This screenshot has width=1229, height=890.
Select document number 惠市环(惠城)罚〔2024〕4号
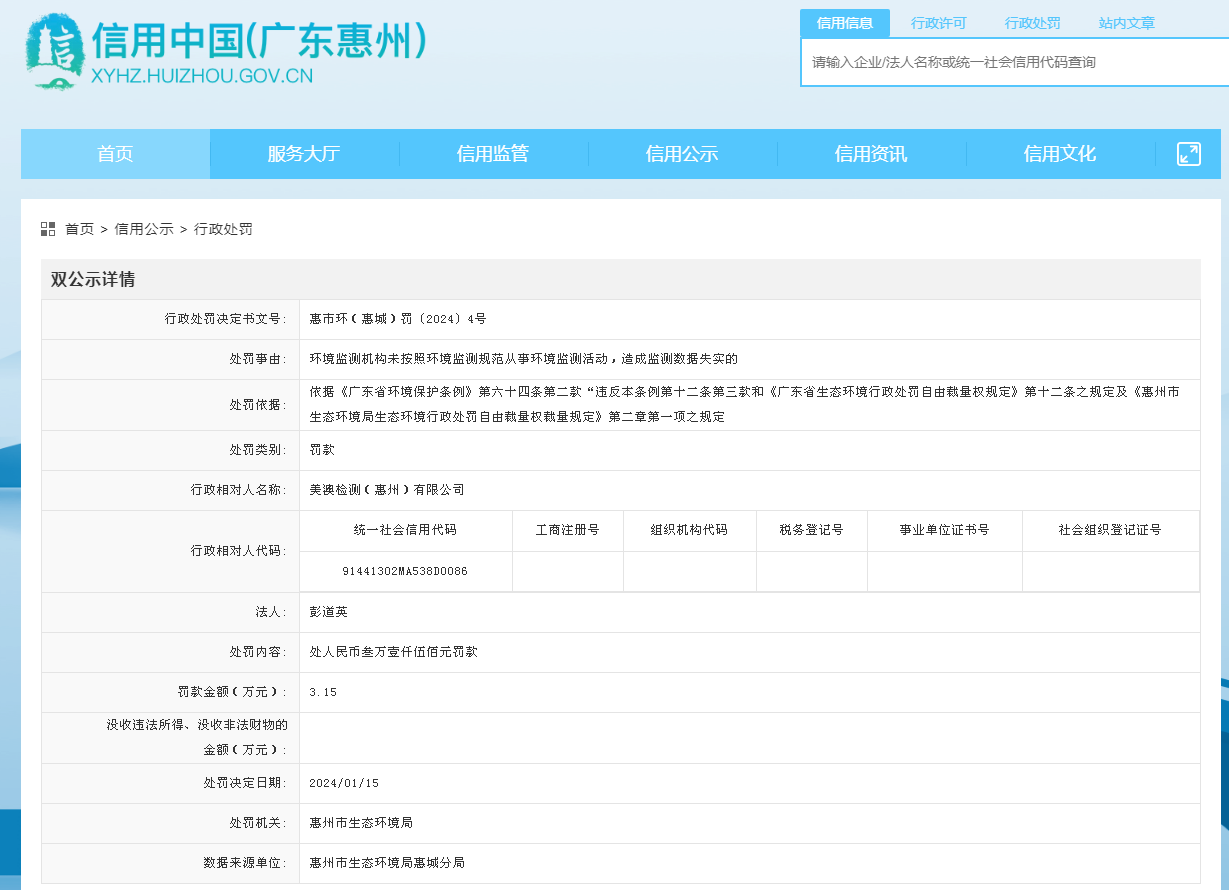point(398,319)
